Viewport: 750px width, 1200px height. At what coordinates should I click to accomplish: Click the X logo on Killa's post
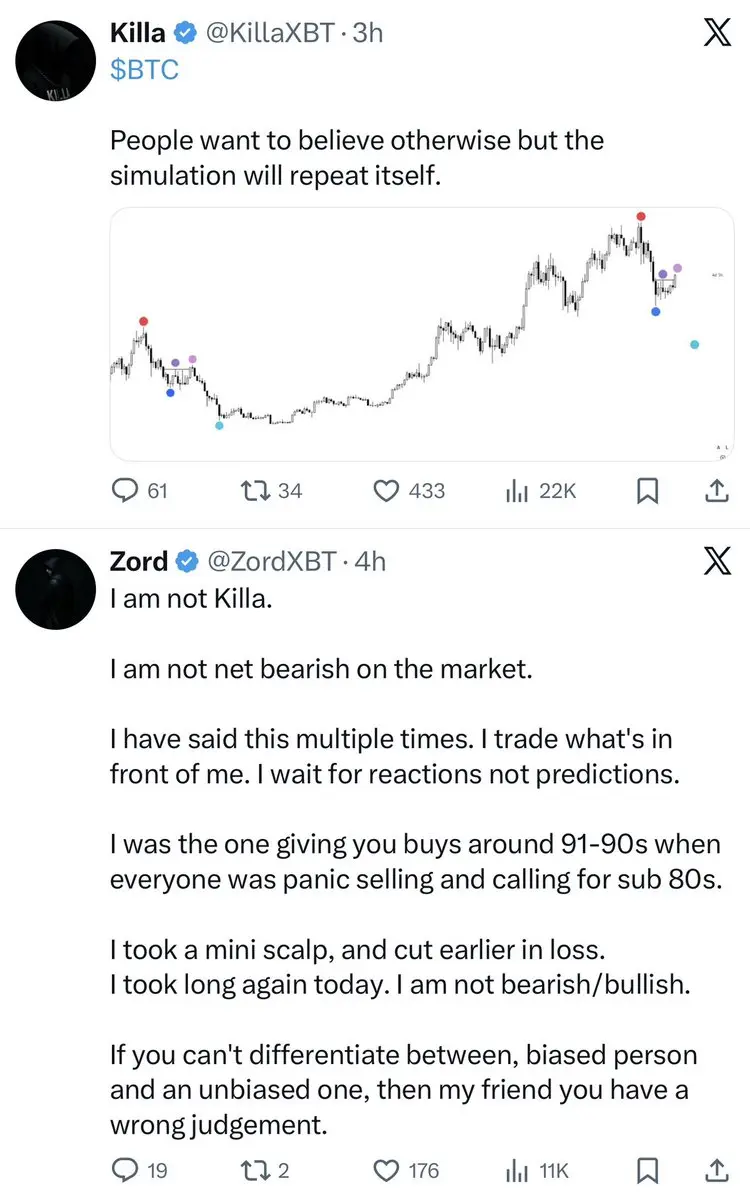coord(716,36)
